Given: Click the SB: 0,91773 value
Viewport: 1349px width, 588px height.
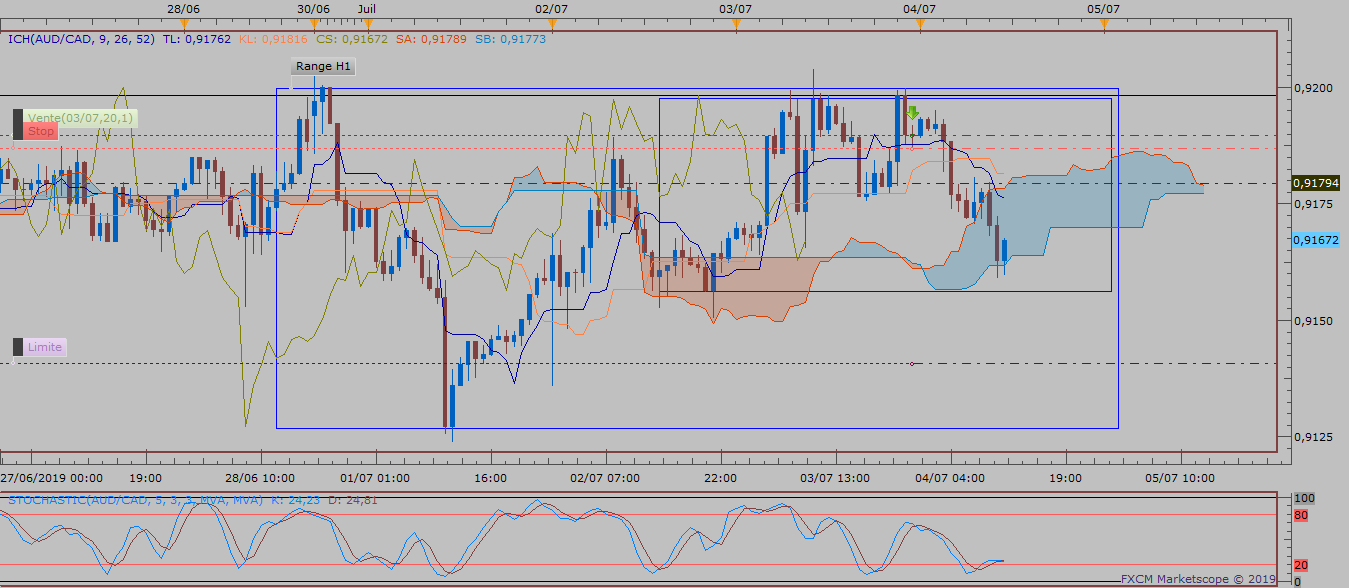Looking at the screenshot, I should pos(510,39).
